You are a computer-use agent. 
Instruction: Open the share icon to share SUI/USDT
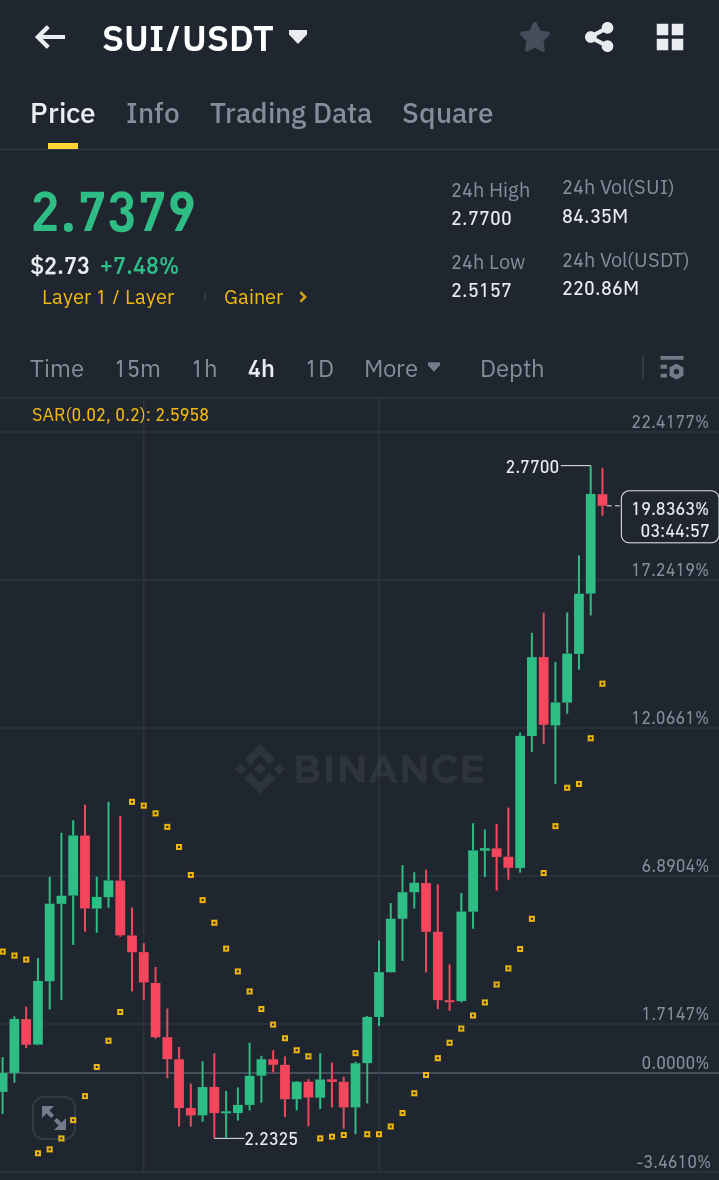[599, 37]
